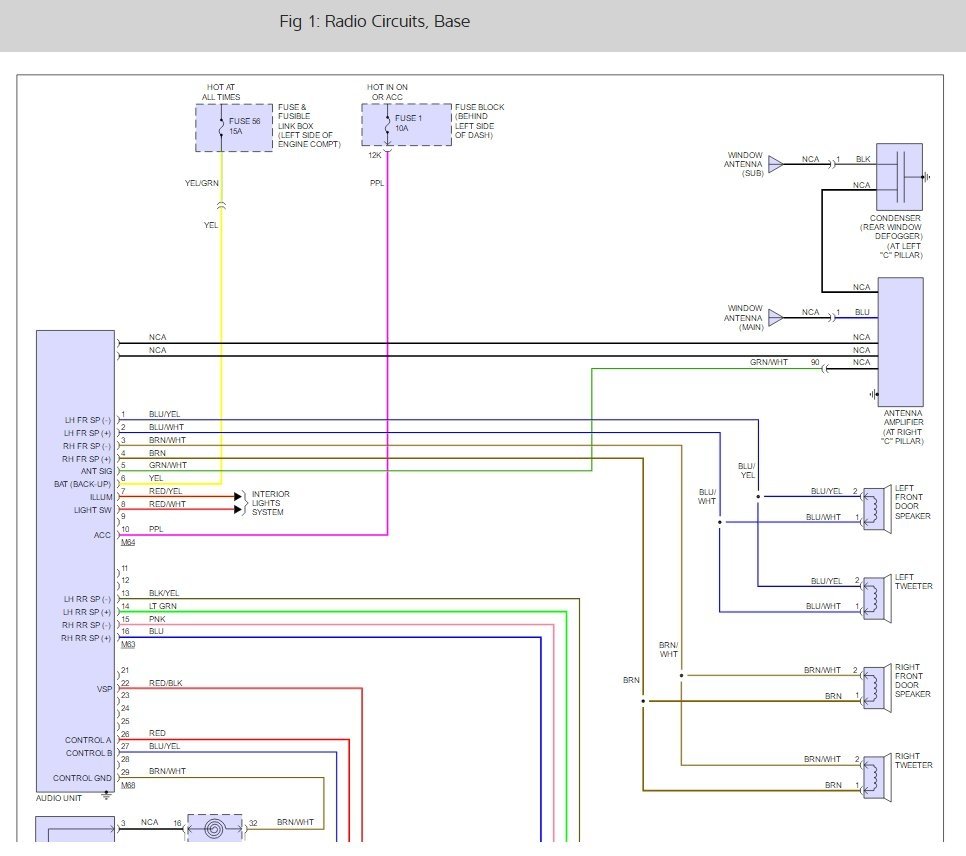Click the Left Tweeter speaker symbol

click(x=877, y=598)
